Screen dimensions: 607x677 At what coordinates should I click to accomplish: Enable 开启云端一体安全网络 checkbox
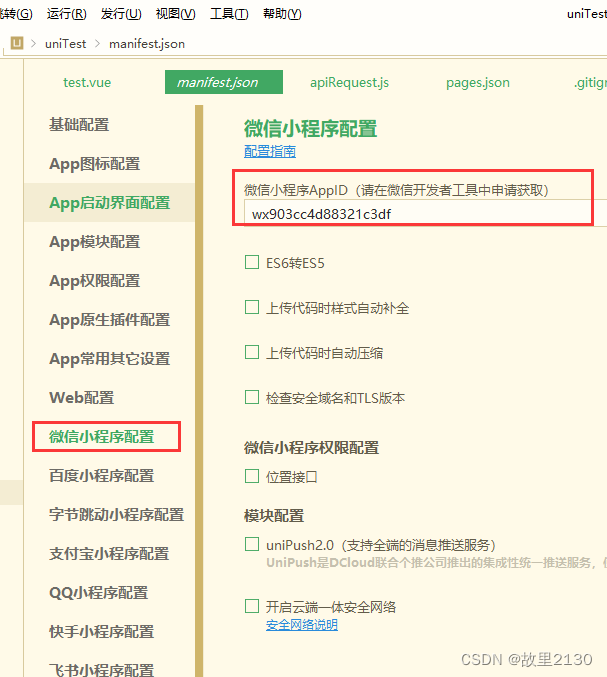coord(252,606)
